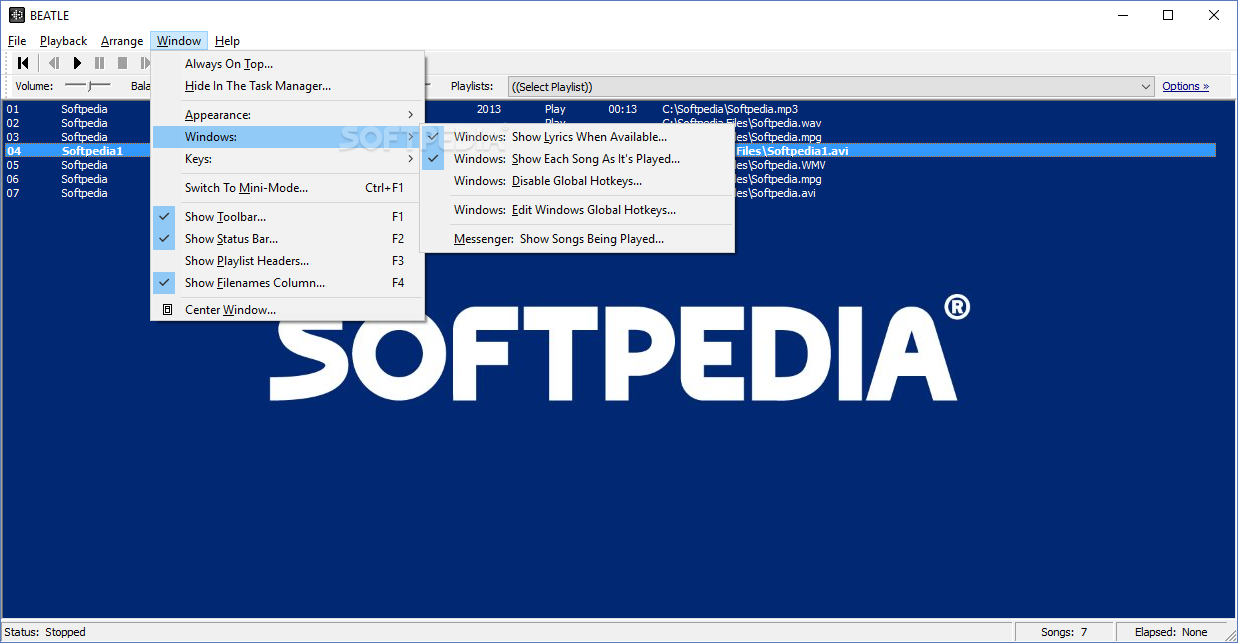Viewport: 1238px width, 643px height.
Task: Click C:\Softpedia\Softpedia.mp3 filename
Action: tap(730, 109)
